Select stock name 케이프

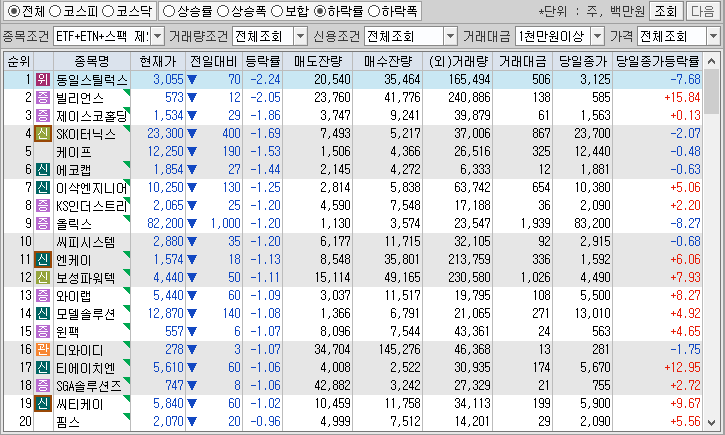74,152
